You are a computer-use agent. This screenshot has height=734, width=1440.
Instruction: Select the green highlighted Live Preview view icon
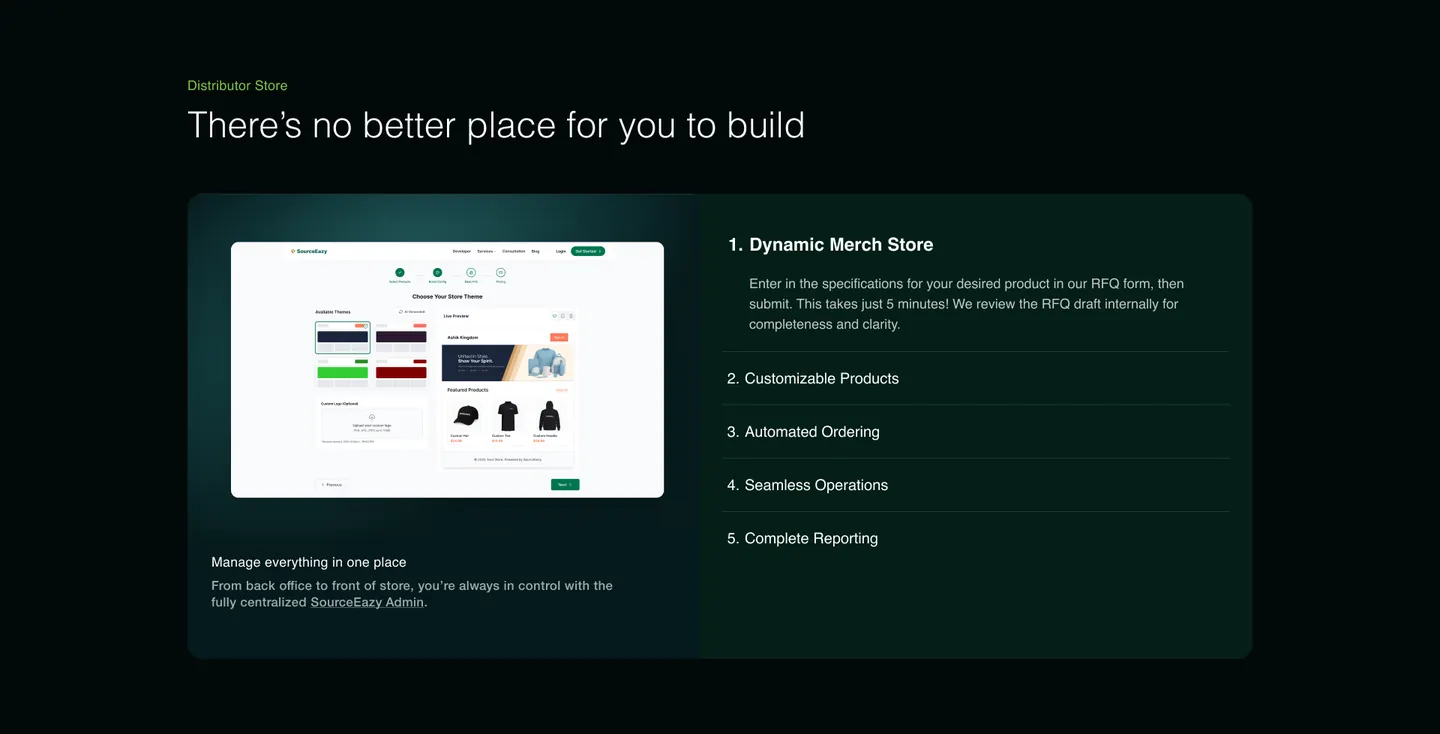[x=555, y=316]
